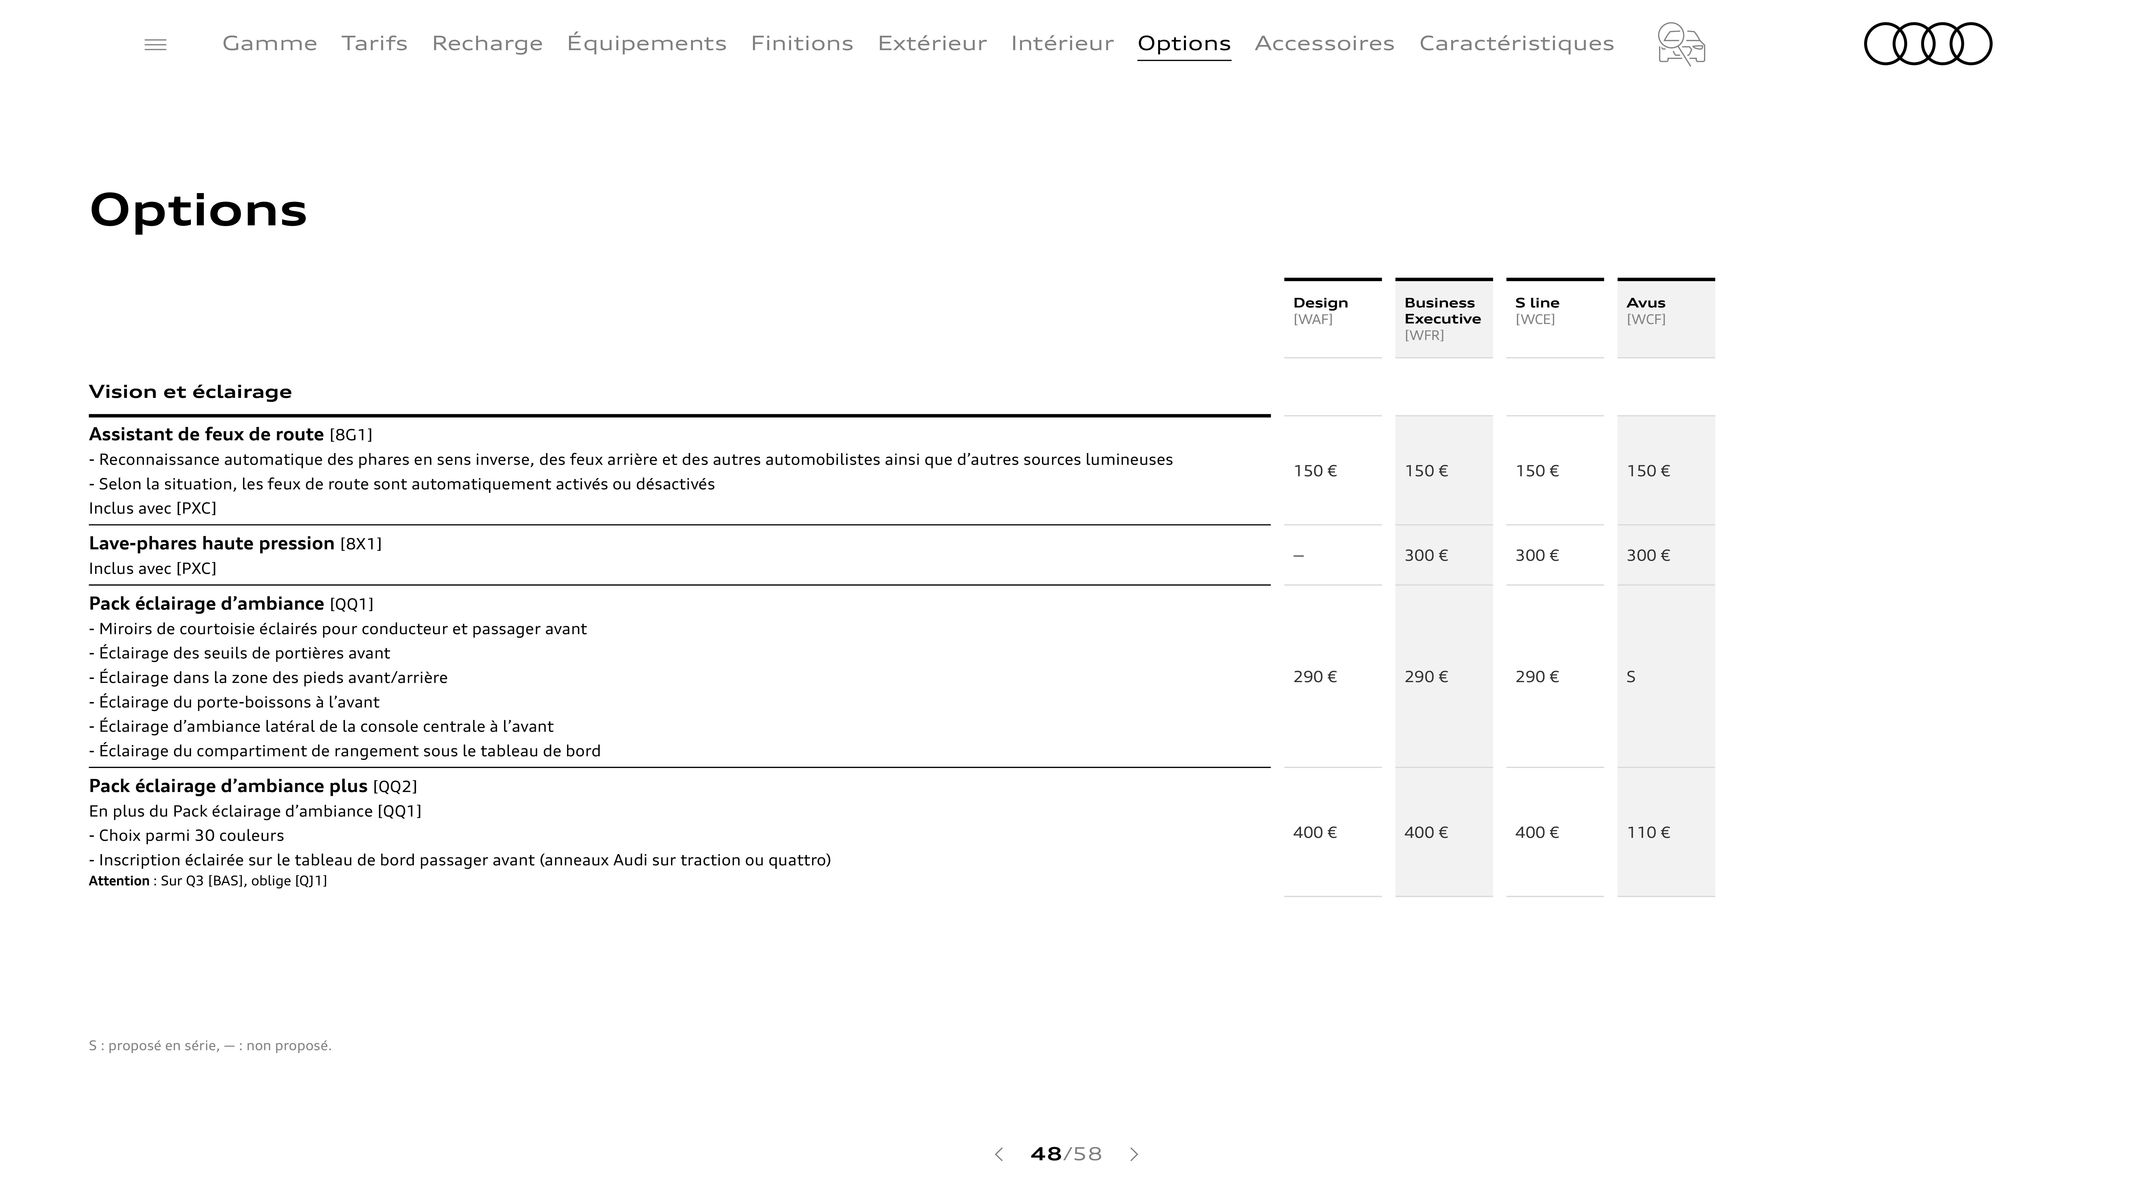Click the Avus S value for QQ1
This screenshot has width=2133, height=1200.
[x=1631, y=677]
